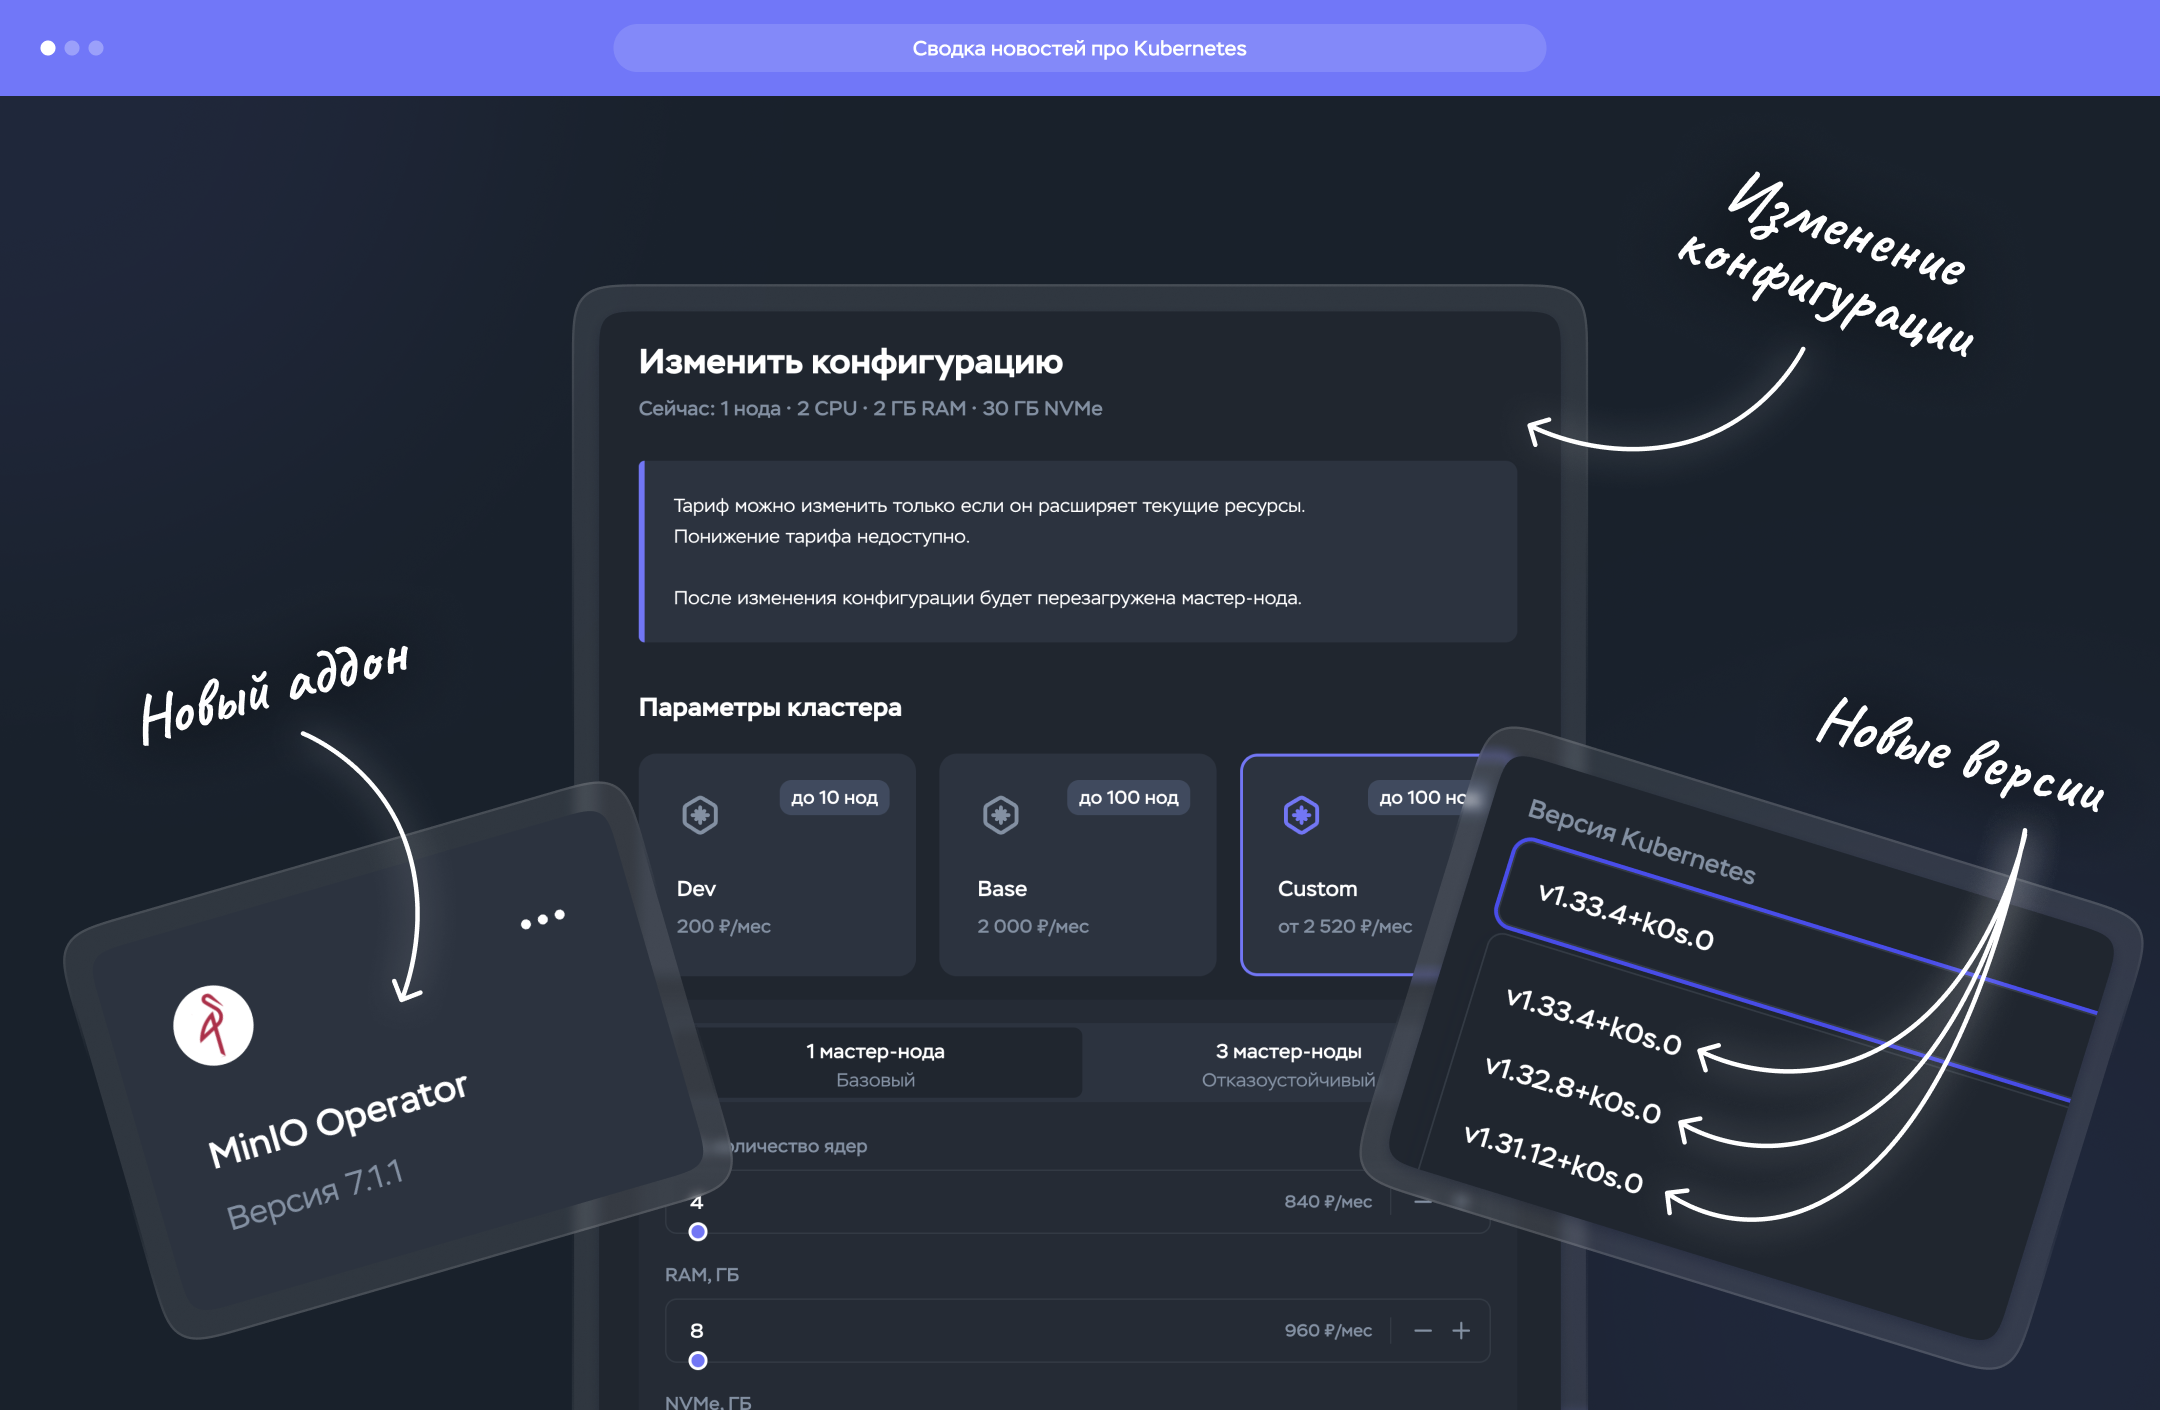Open the selected Kubernetes version v1.33.4+k0s.0 dropdown
Viewport: 2160px width, 1410px height.
pos(1625,918)
